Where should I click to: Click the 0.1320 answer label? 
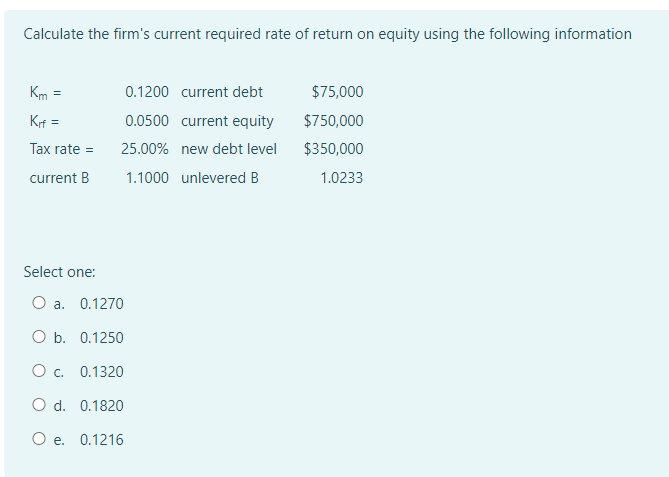102,372
